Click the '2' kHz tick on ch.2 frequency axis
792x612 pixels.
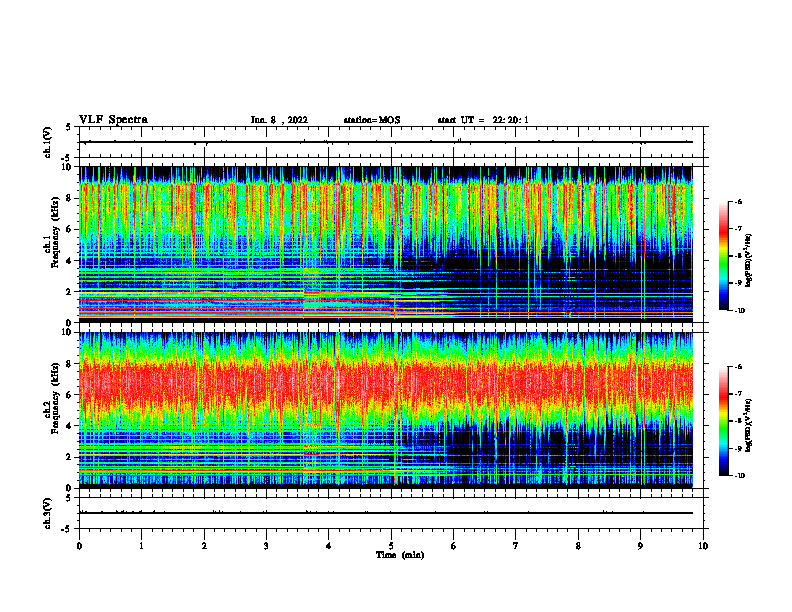69,457
